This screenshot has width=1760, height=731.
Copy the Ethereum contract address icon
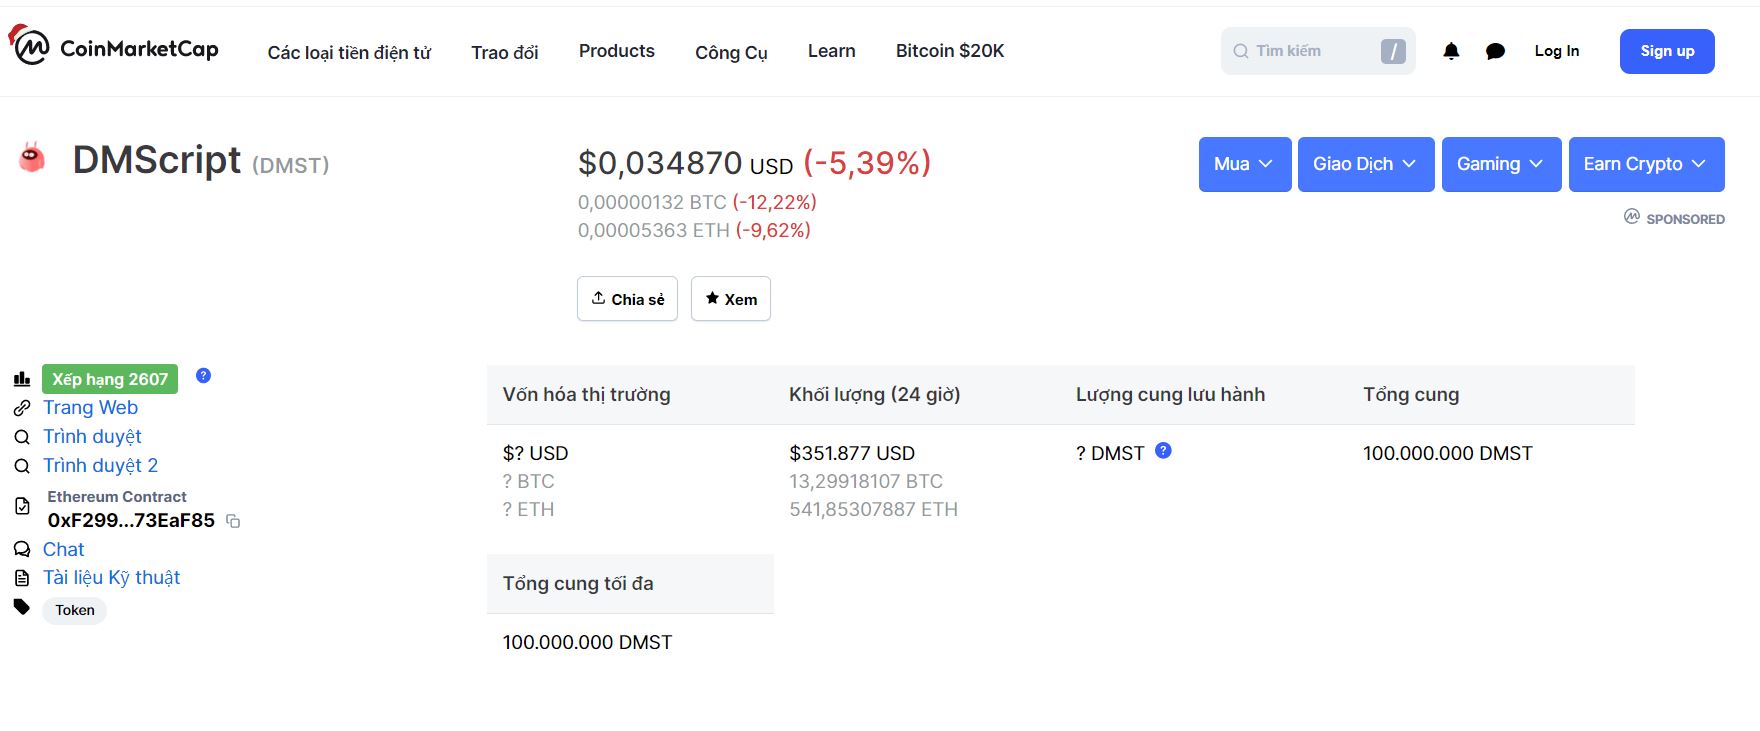point(233,521)
